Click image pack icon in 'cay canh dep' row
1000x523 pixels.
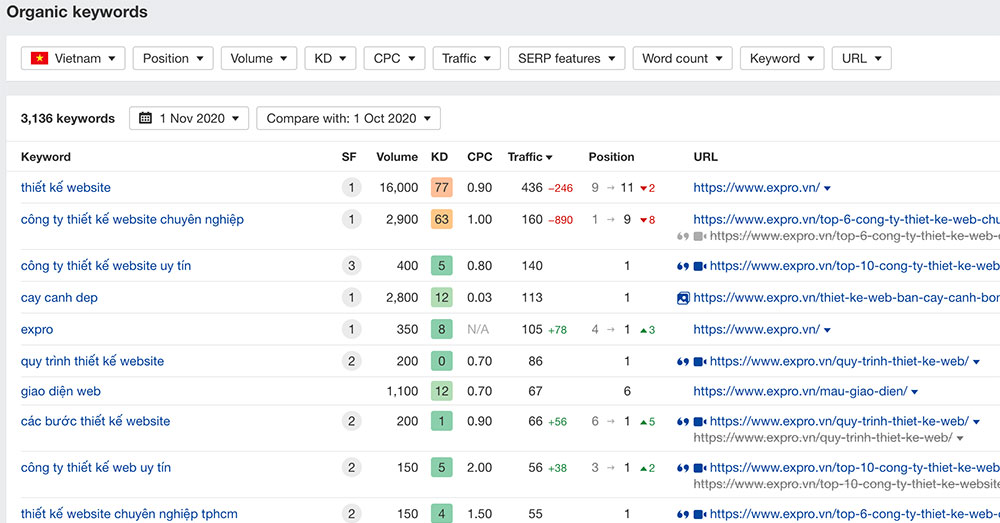pos(683,298)
